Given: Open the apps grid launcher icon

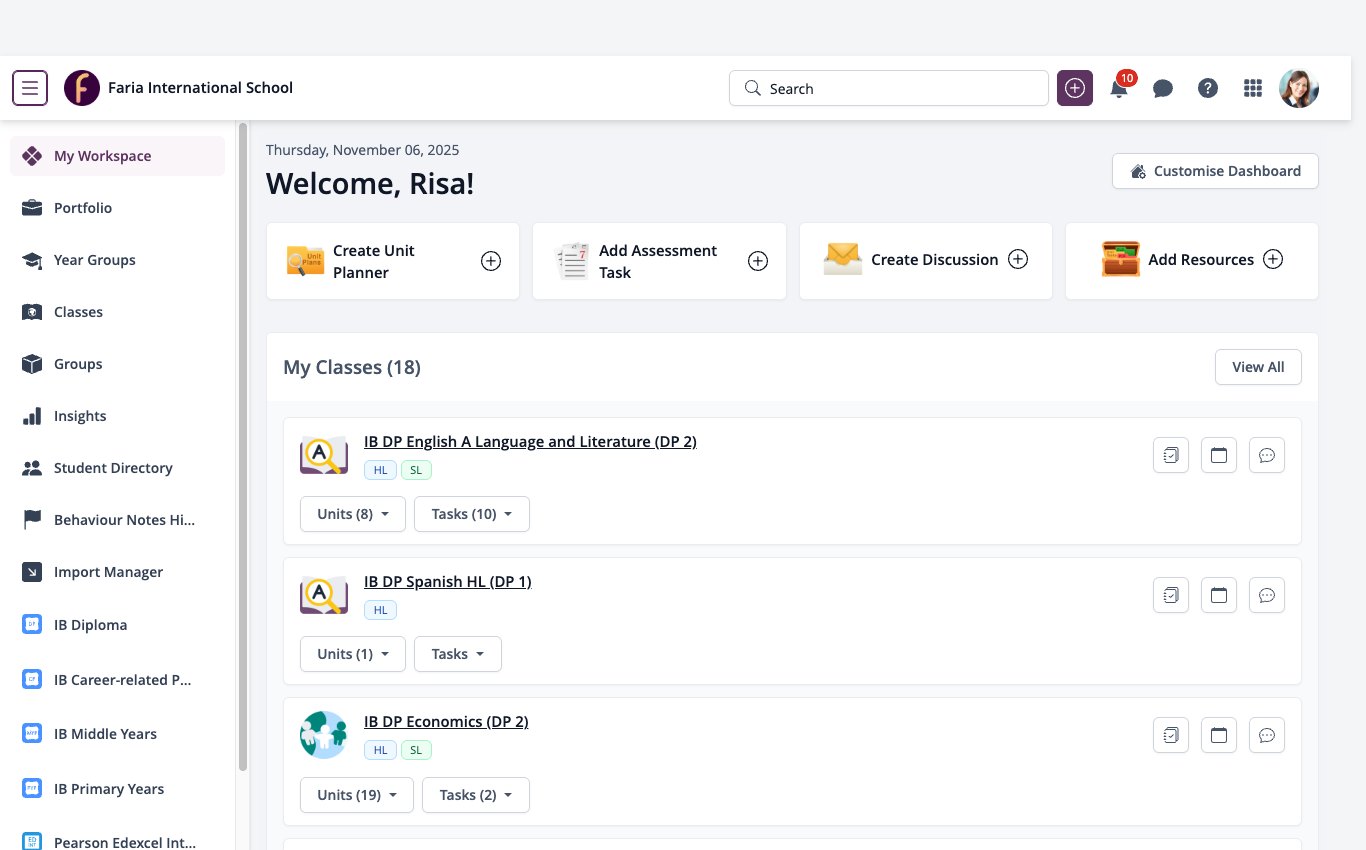Looking at the screenshot, I should click(1253, 88).
